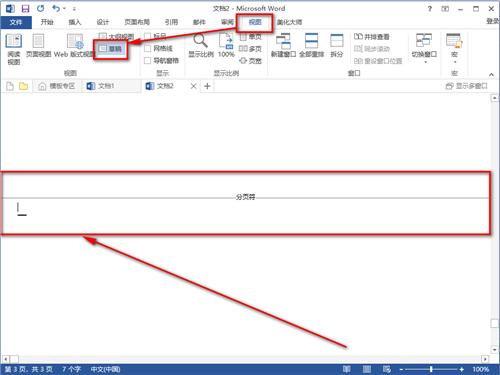This screenshot has height=375, width=500.
Task: Click the Save icon in quick access toolbar
Action: pos(25,8)
